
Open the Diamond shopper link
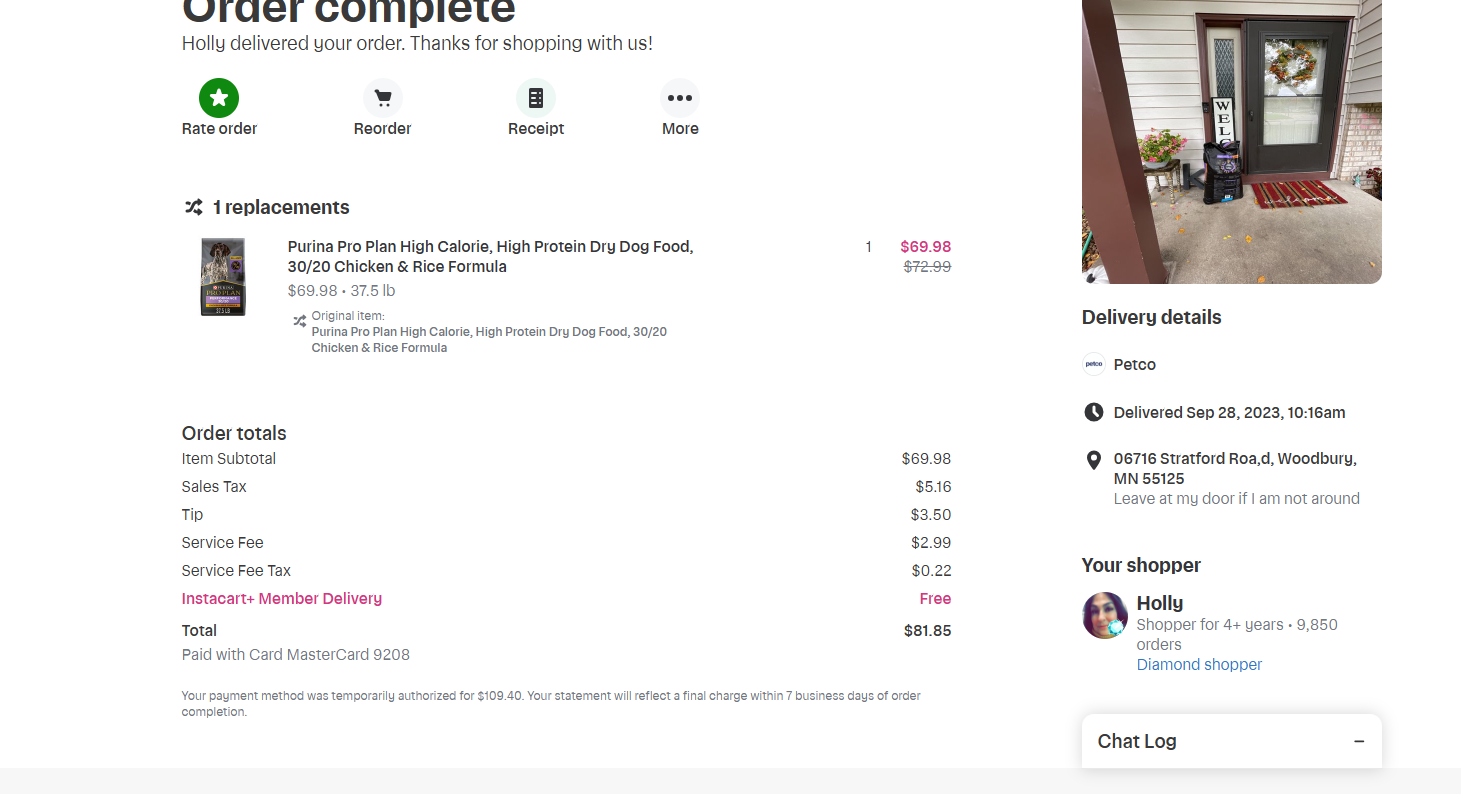pyautogui.click(x=1199, y=664)
